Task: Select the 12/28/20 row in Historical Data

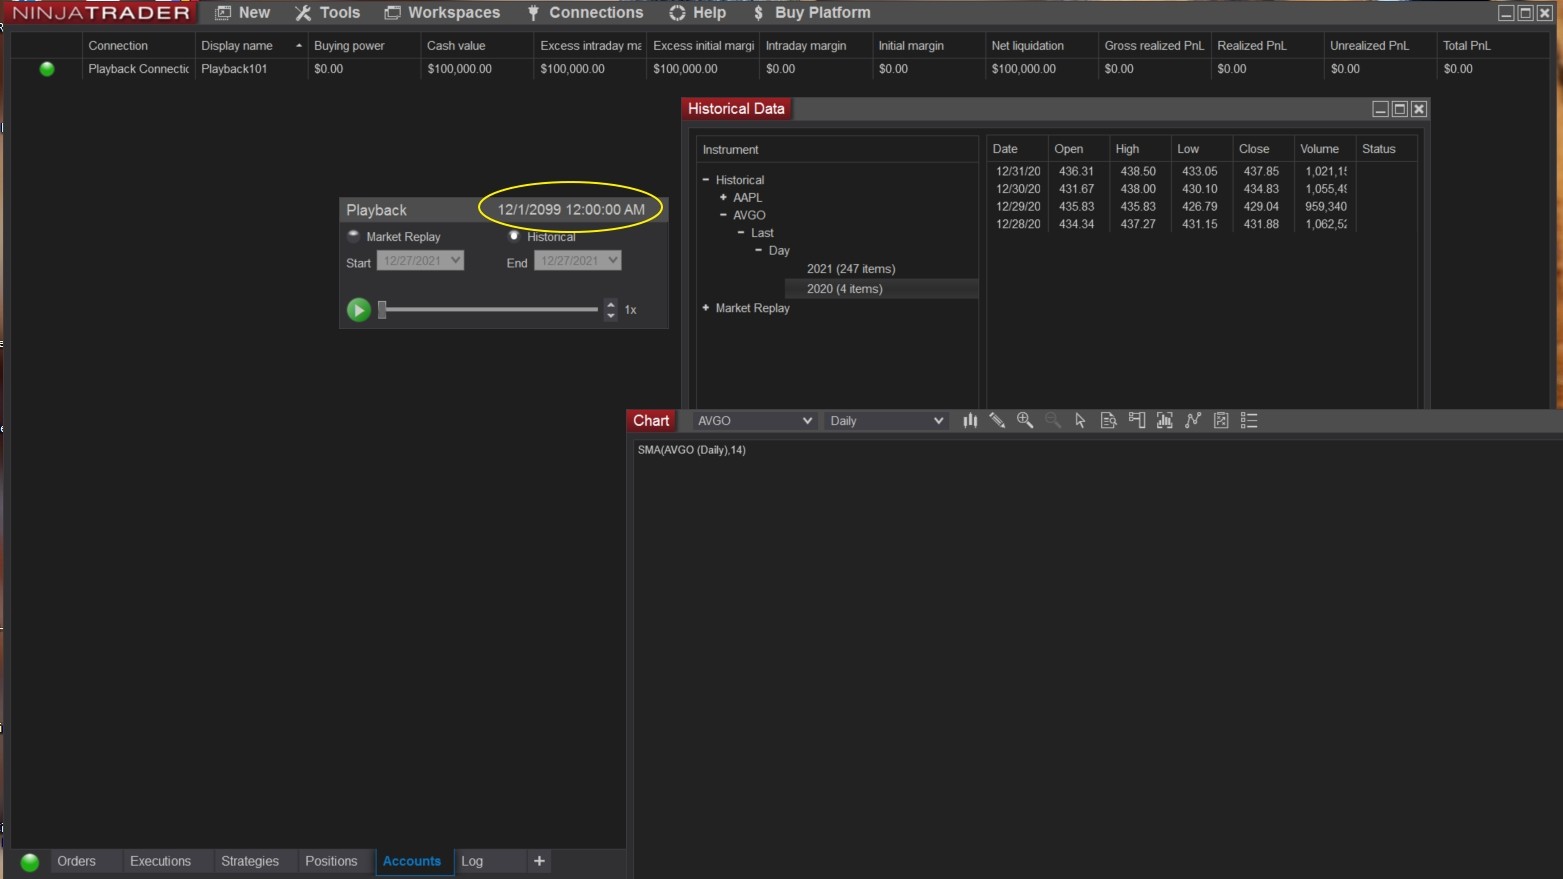Action: (x=1201, y=224)
